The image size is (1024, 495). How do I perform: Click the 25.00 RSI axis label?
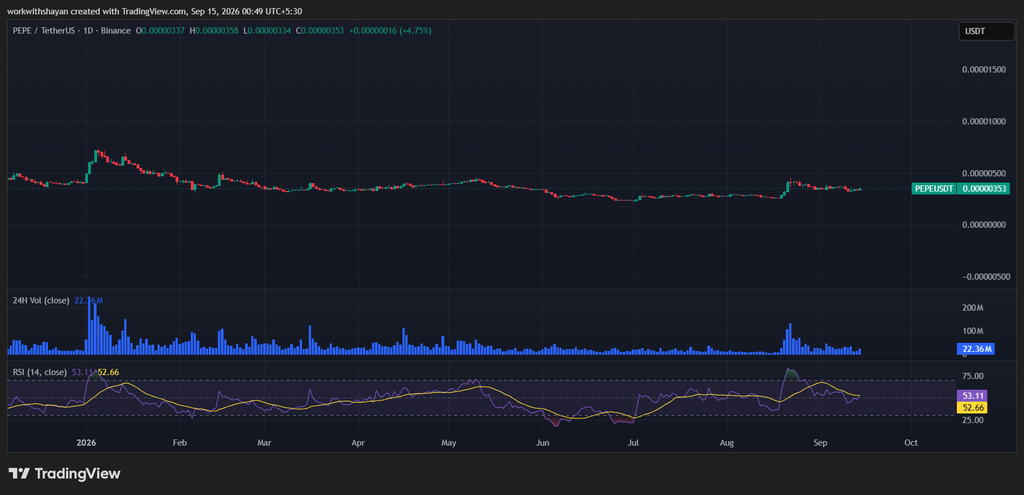pos(974,420)
